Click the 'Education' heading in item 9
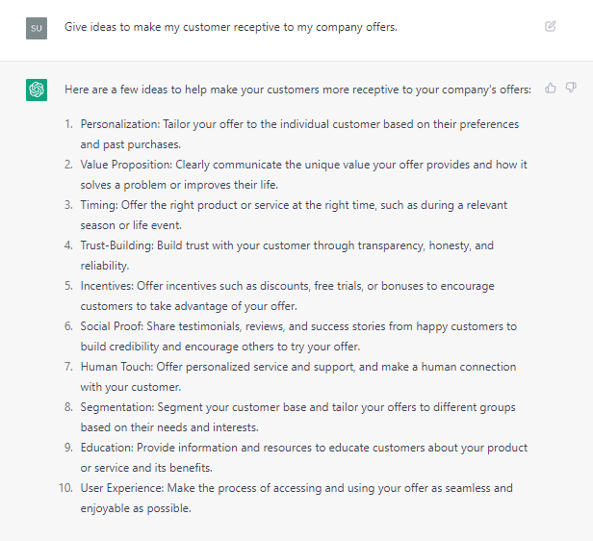 coord(107,448)
